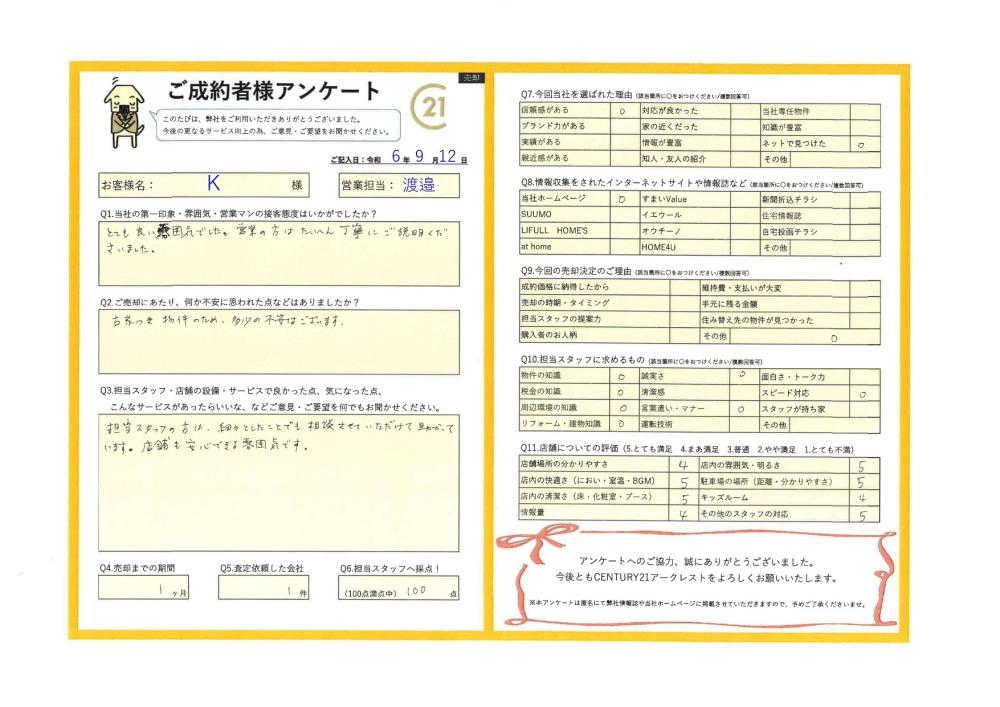This screenshot has height=707, width=1000.
Task: Click the dog mascot illustration
Action: click(124, 113)
